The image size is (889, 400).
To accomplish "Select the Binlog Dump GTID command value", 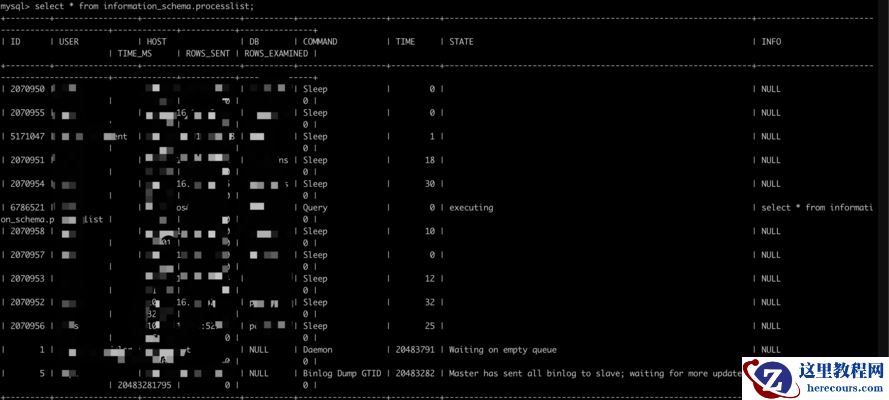I will pyautogui.click(x=342, y=373).
